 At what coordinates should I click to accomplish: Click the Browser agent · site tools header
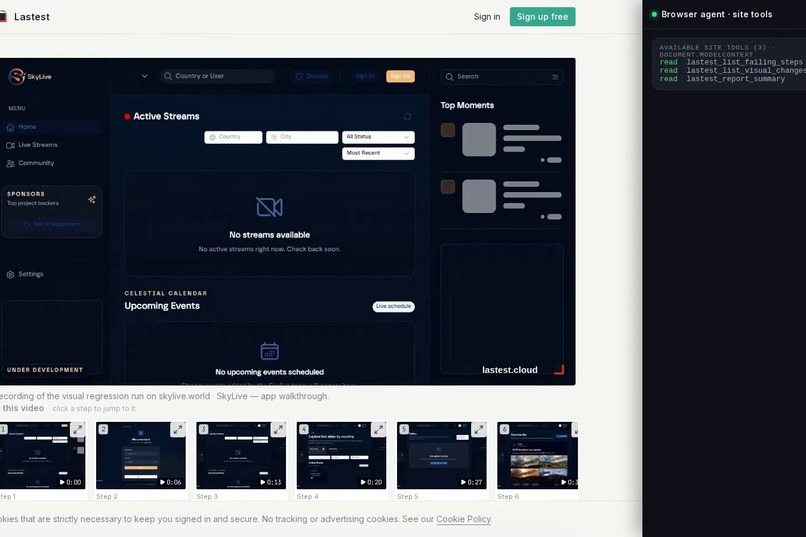pos(717,14)
